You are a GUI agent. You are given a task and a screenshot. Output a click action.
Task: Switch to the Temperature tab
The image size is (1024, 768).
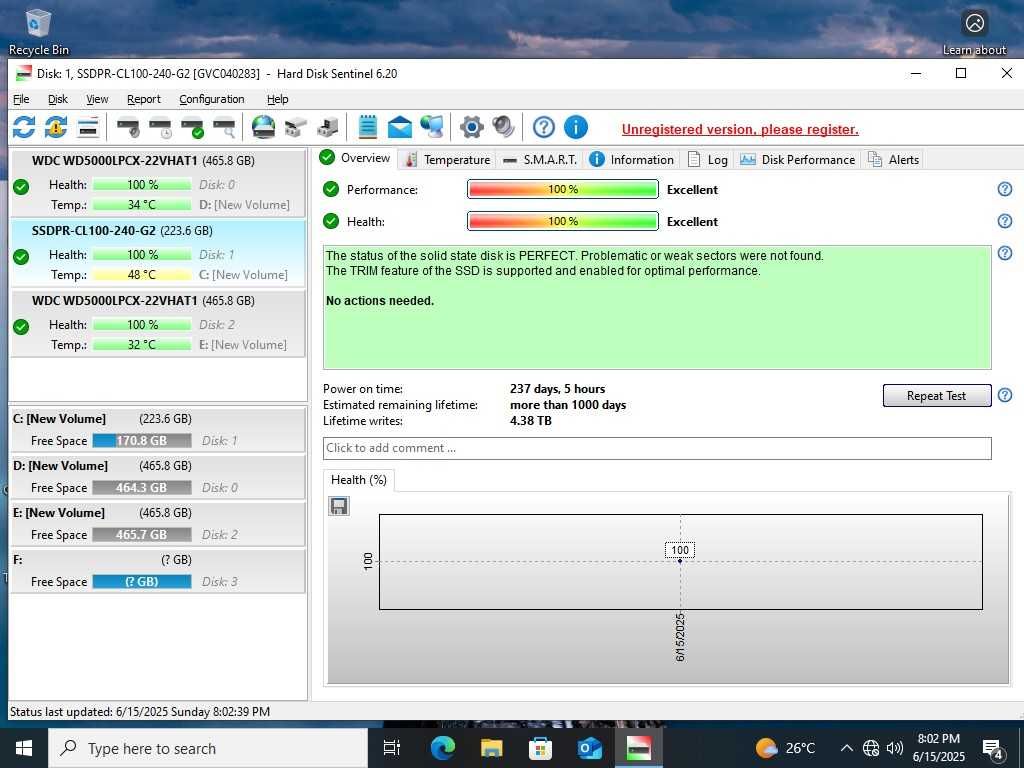click(x=447, y=159)
